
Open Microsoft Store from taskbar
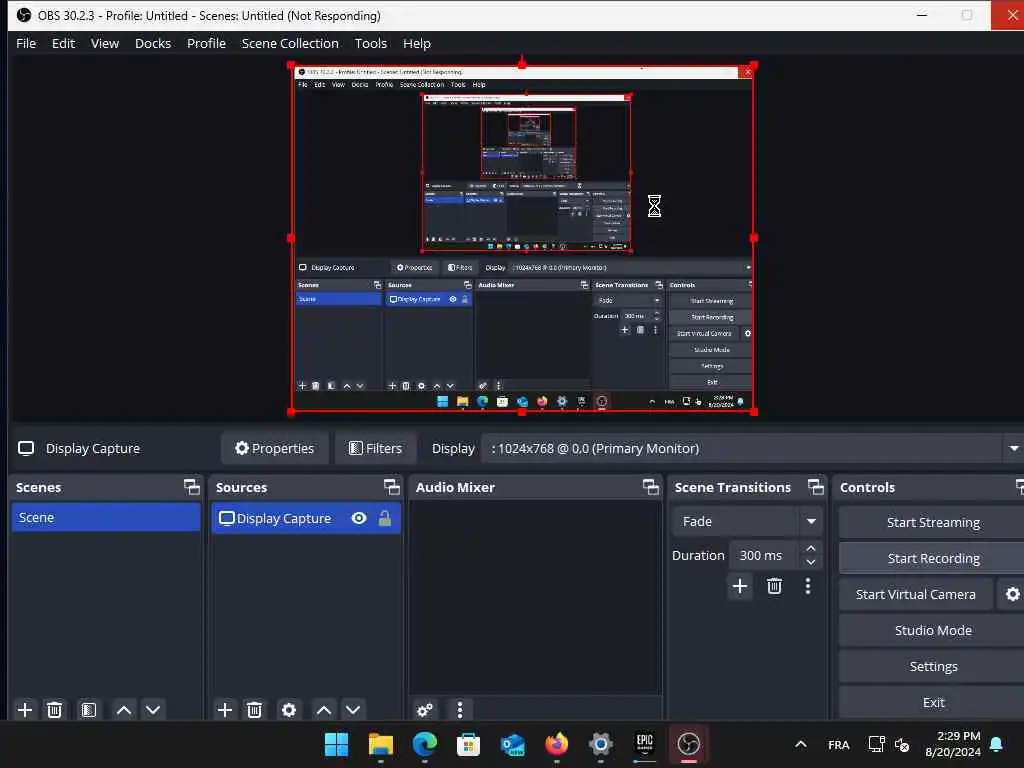tap(468, 744)
